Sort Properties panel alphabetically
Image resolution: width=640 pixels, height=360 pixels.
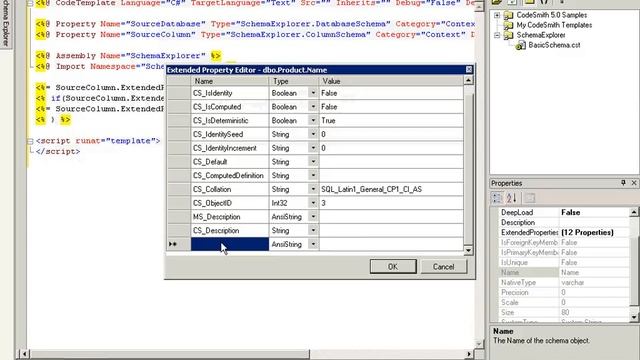tap(511, 198)
